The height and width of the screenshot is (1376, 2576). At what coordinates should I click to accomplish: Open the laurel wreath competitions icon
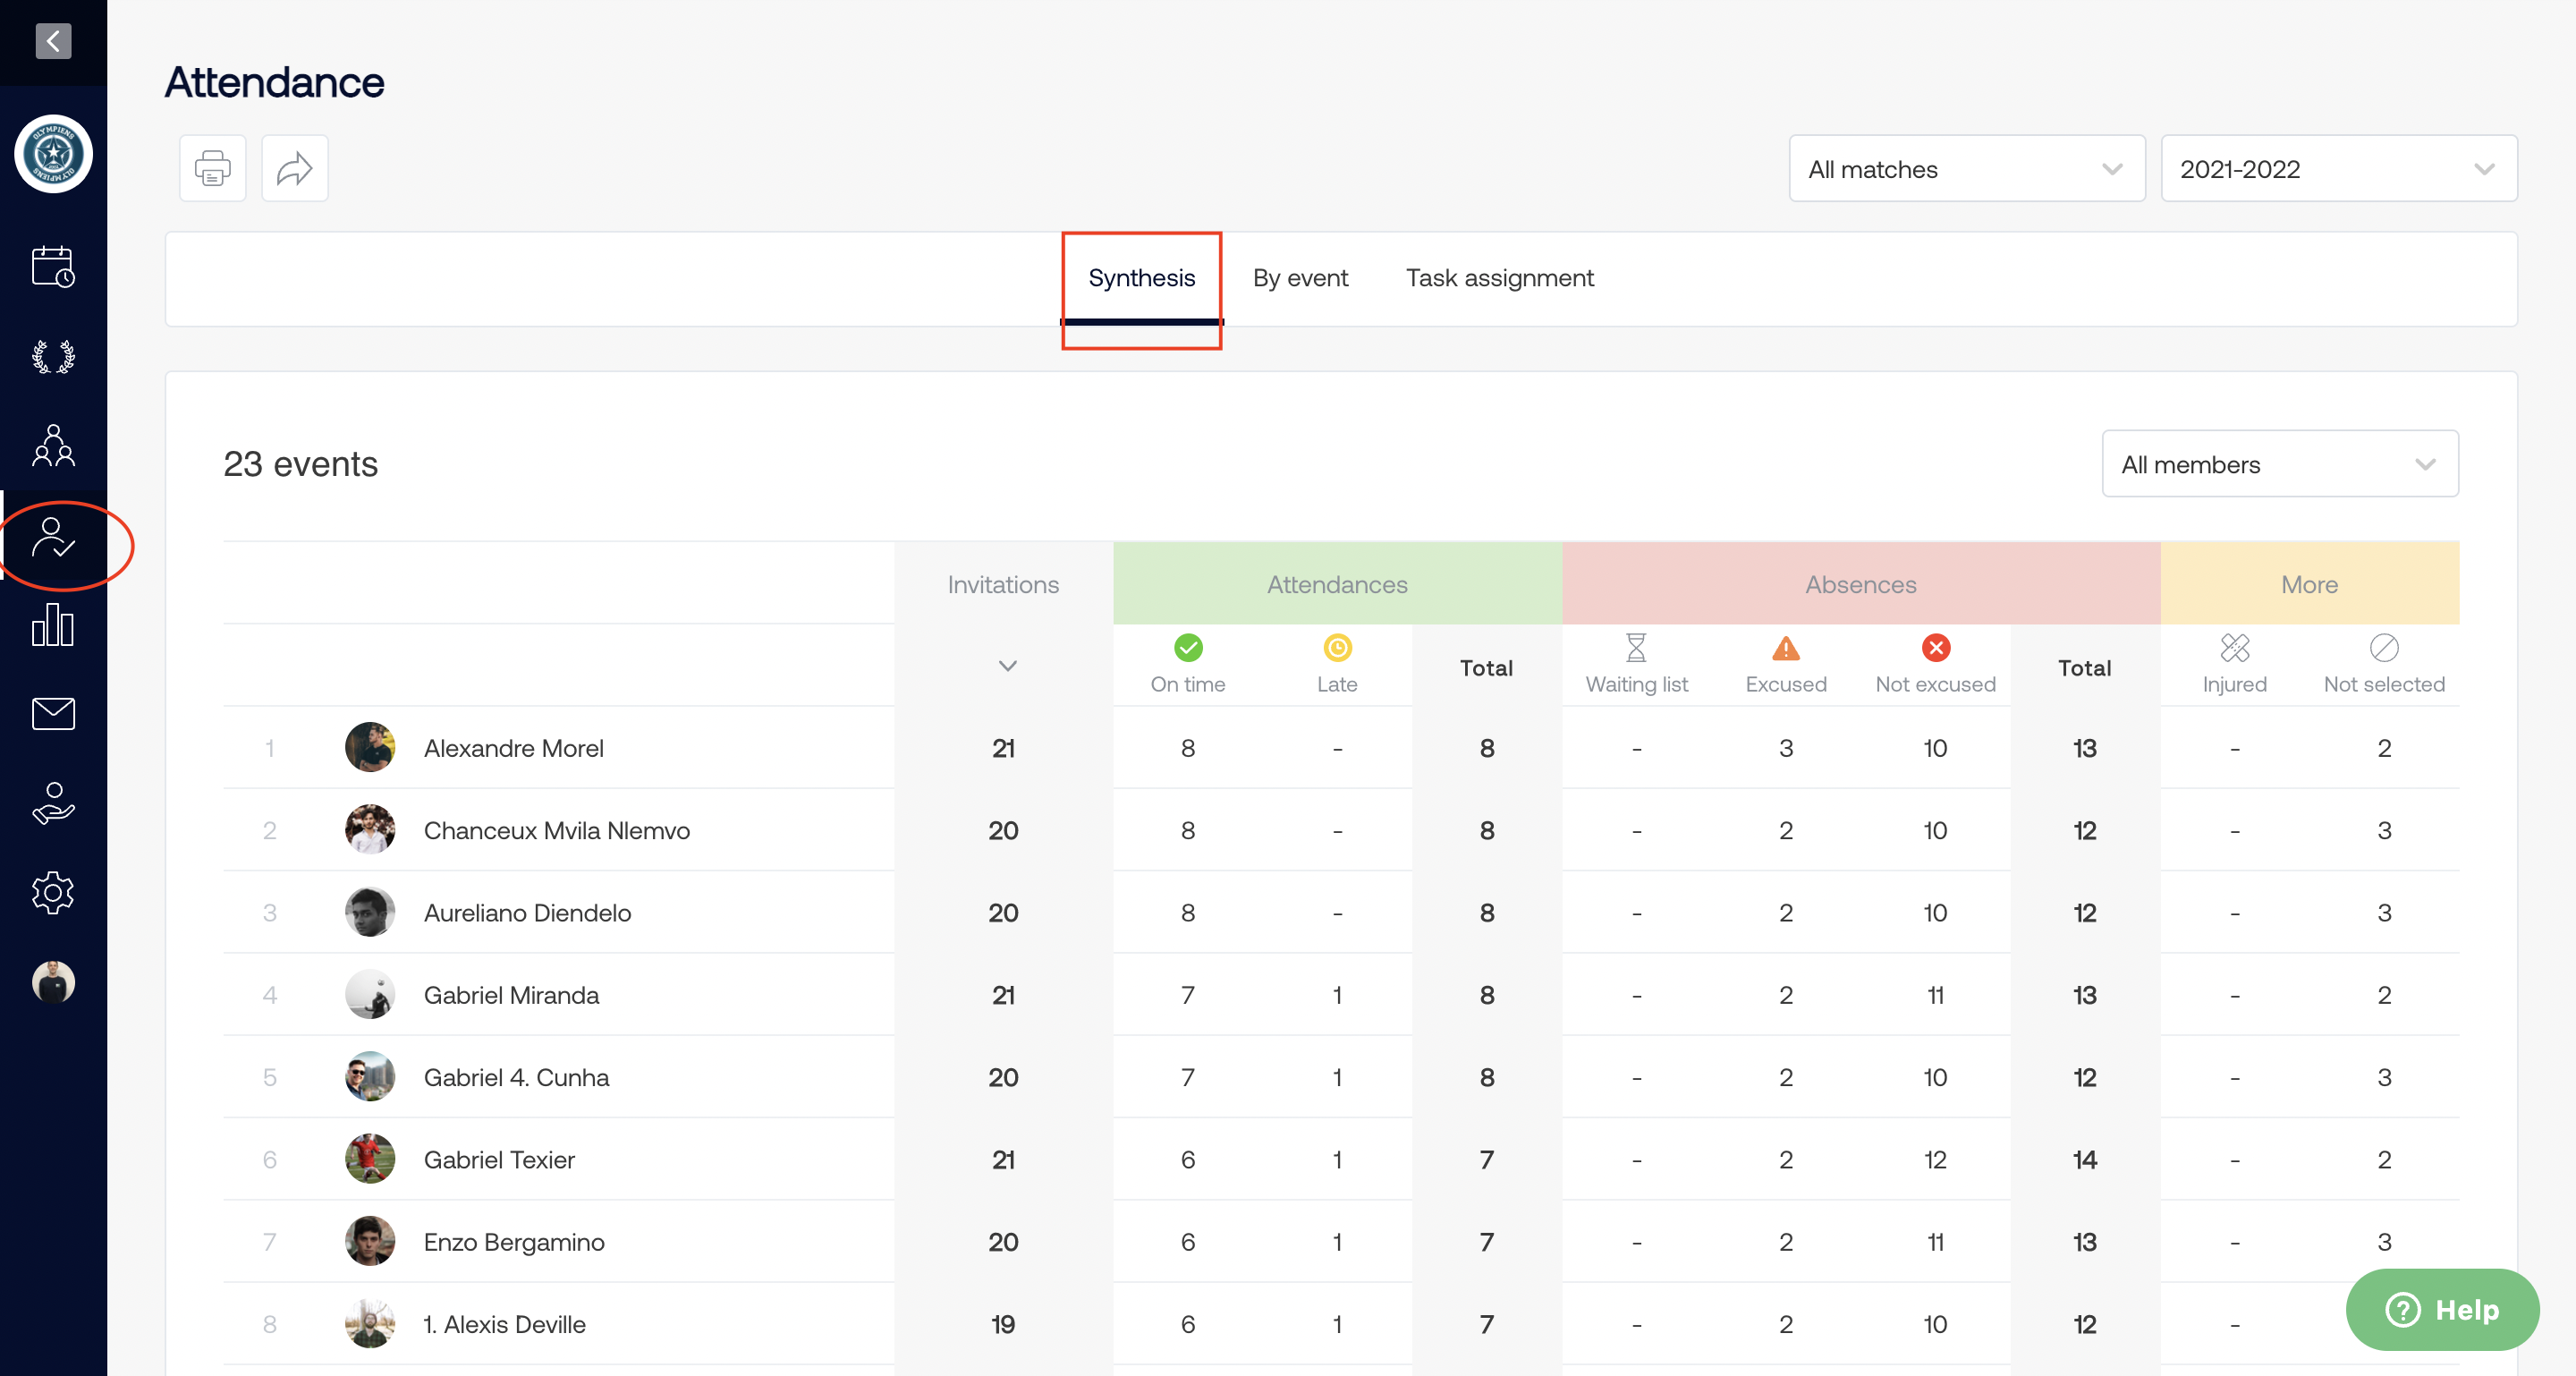[53, 357]
